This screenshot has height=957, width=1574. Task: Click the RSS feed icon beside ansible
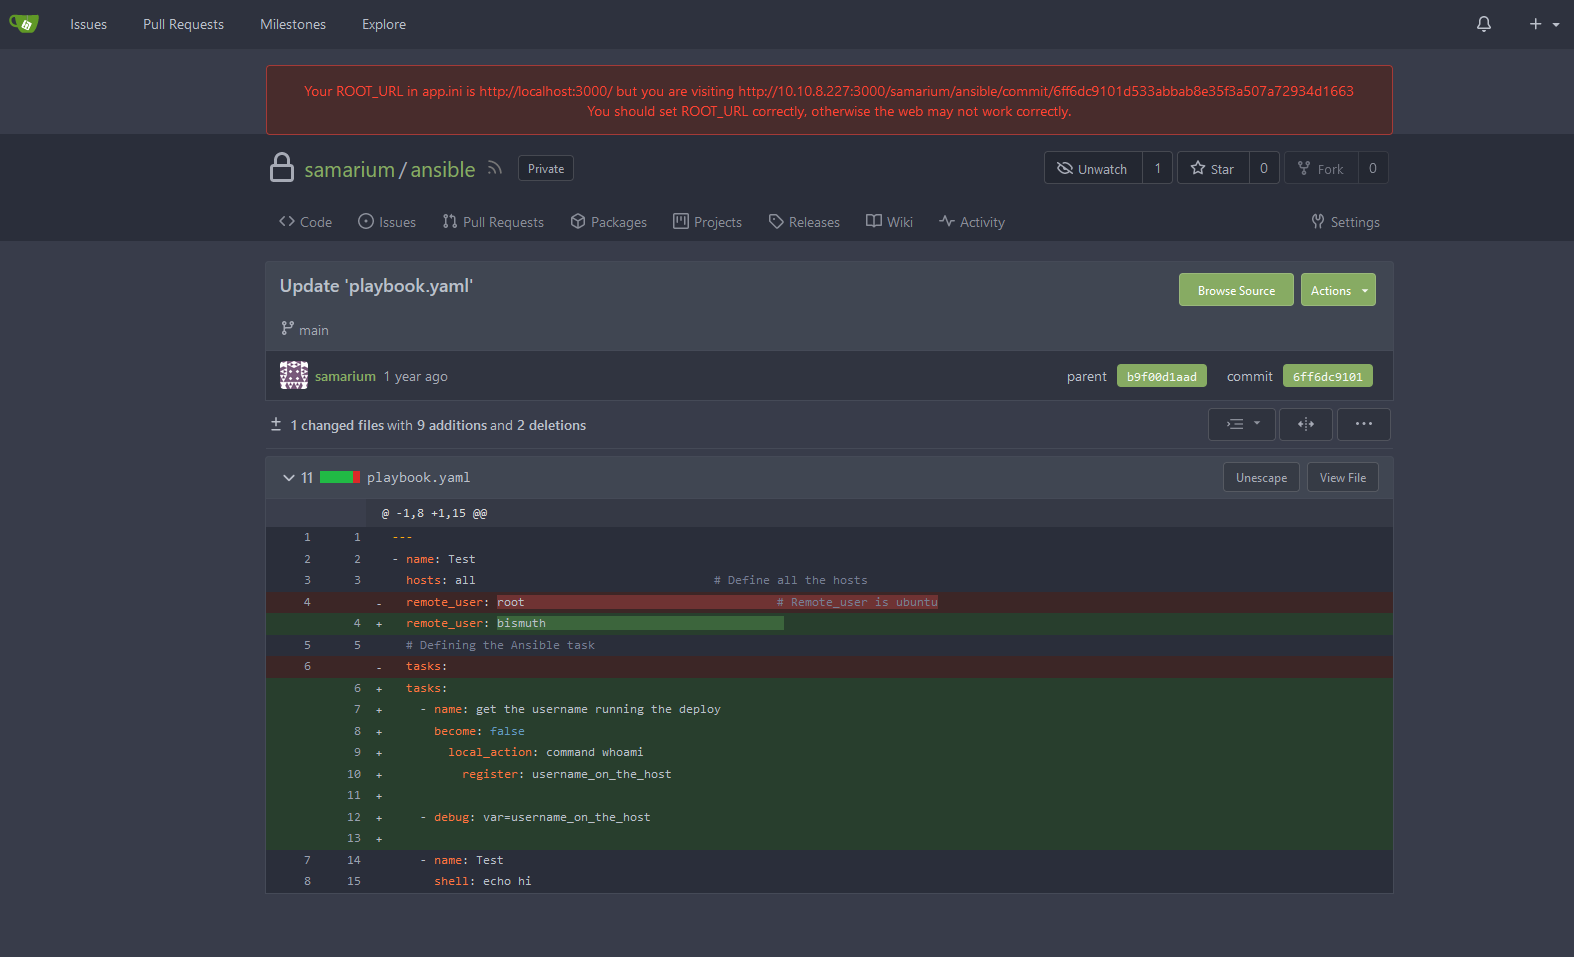click(x=495, y=168)
